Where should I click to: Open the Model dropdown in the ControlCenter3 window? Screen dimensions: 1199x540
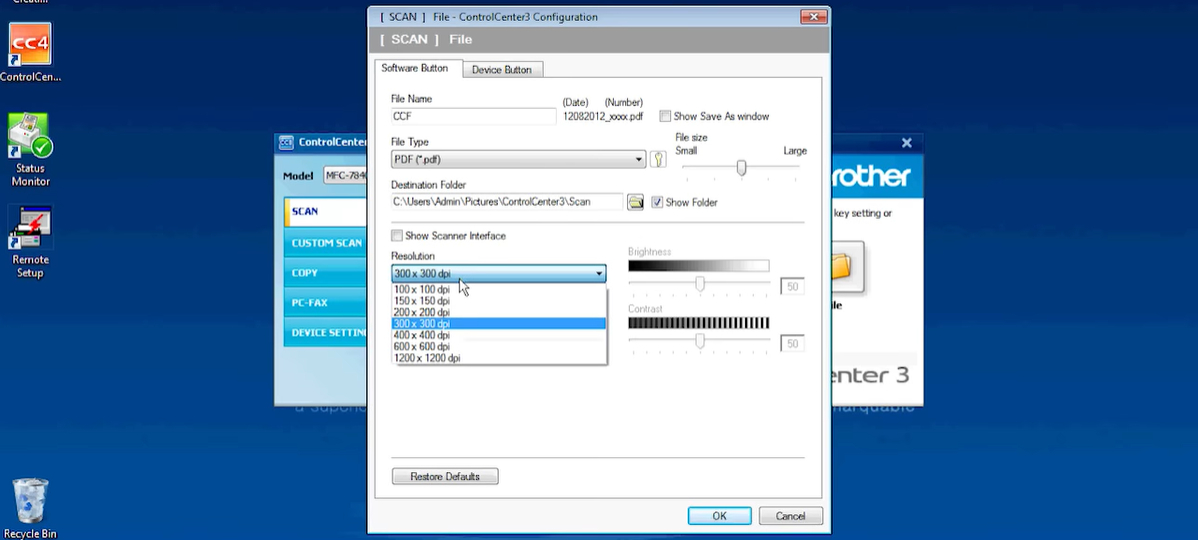346,175
